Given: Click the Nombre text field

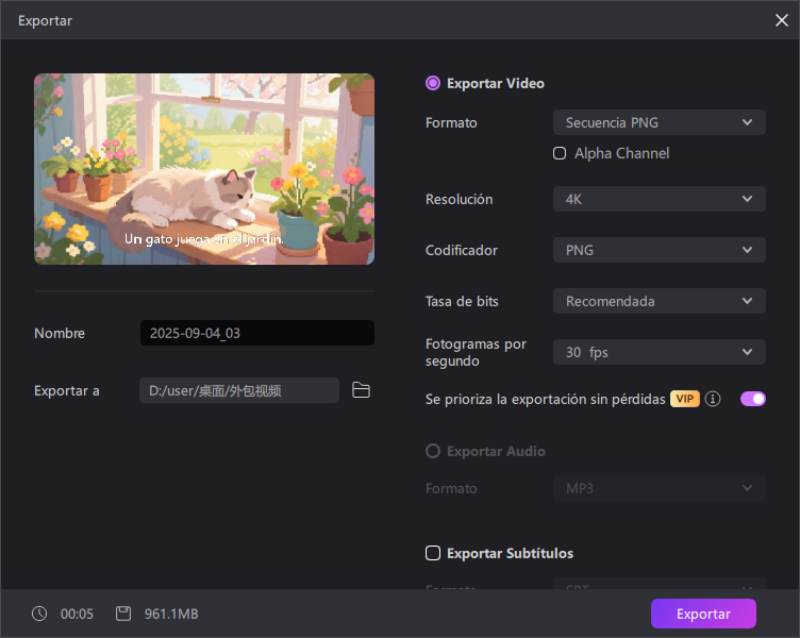Looking at the screenshot, I should click(257, 333).
